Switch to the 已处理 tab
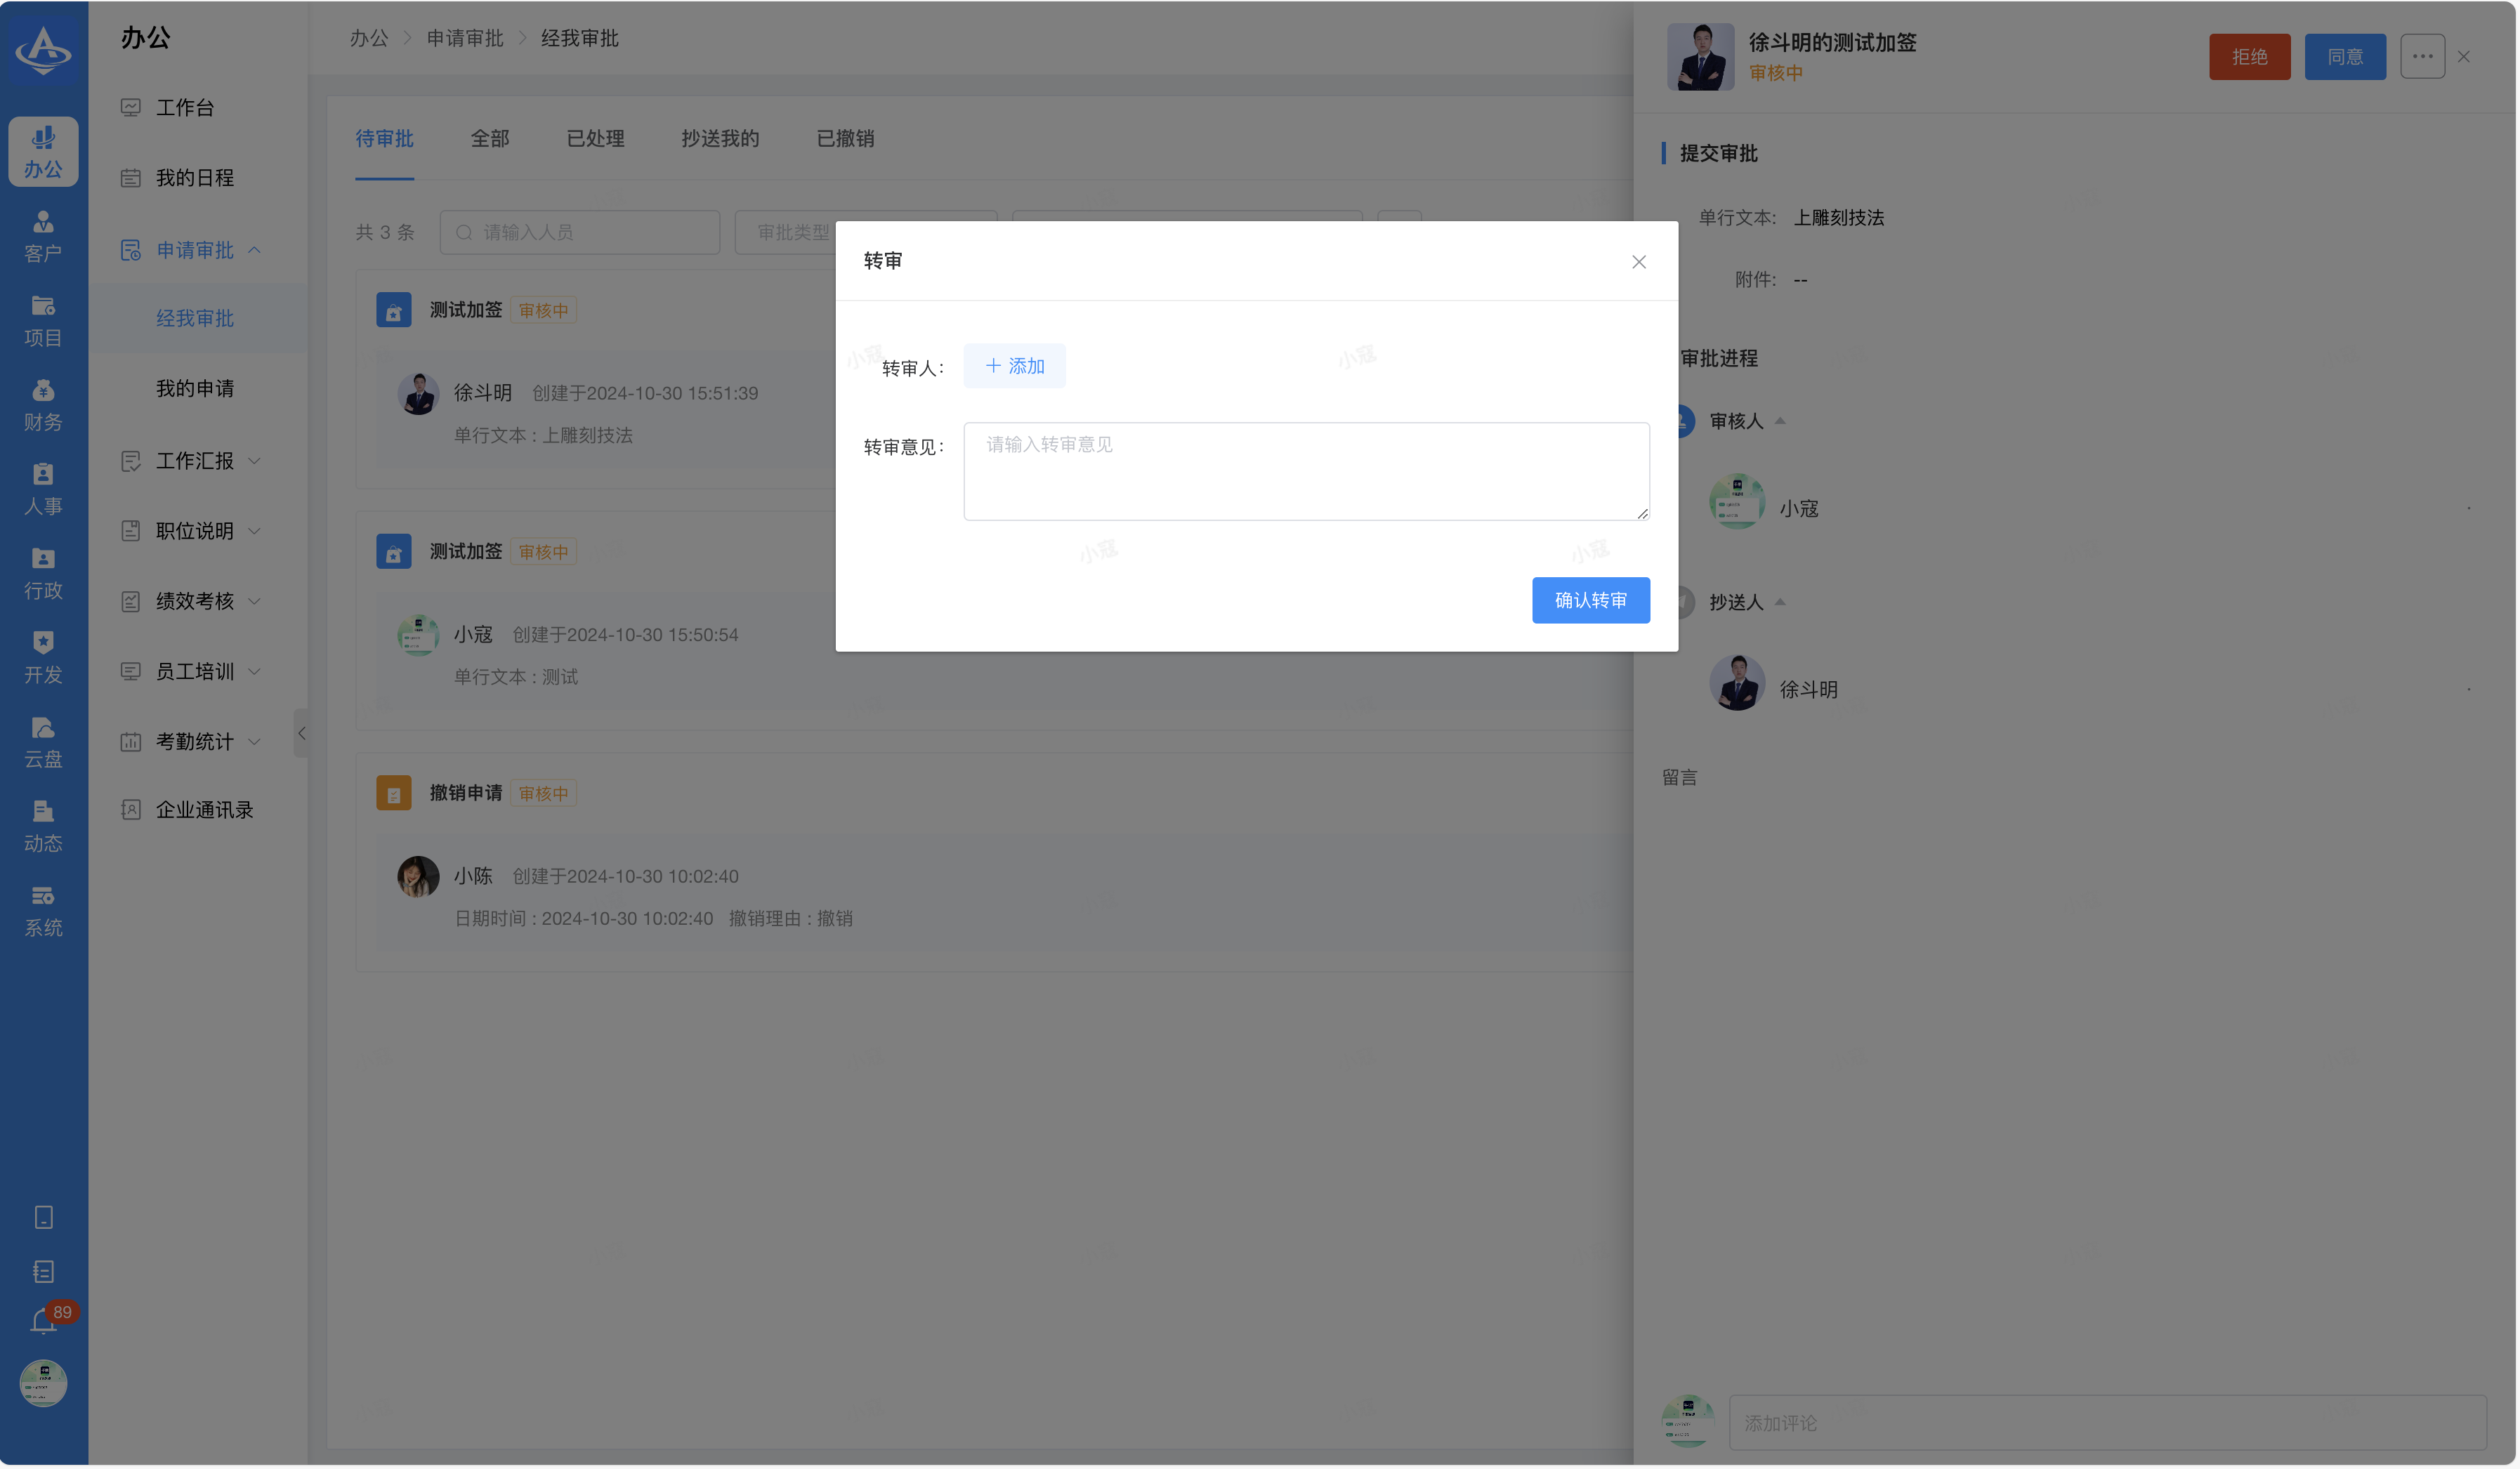 click(595, 139)
